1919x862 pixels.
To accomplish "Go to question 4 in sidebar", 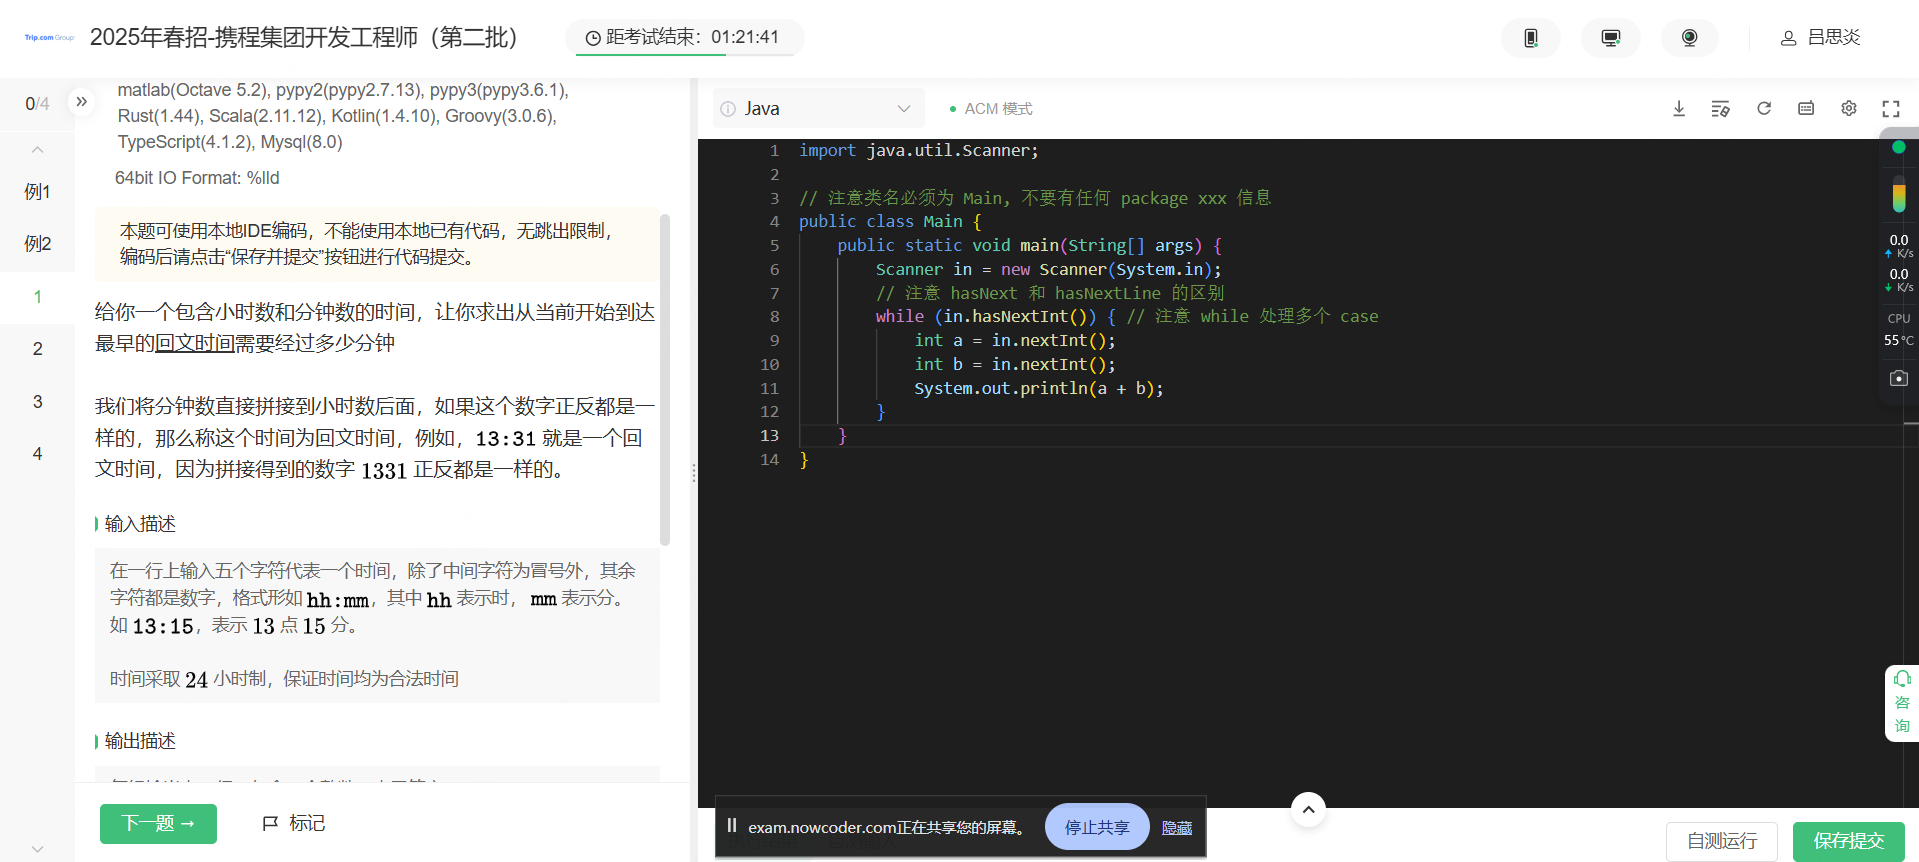I will coord(37,454).
